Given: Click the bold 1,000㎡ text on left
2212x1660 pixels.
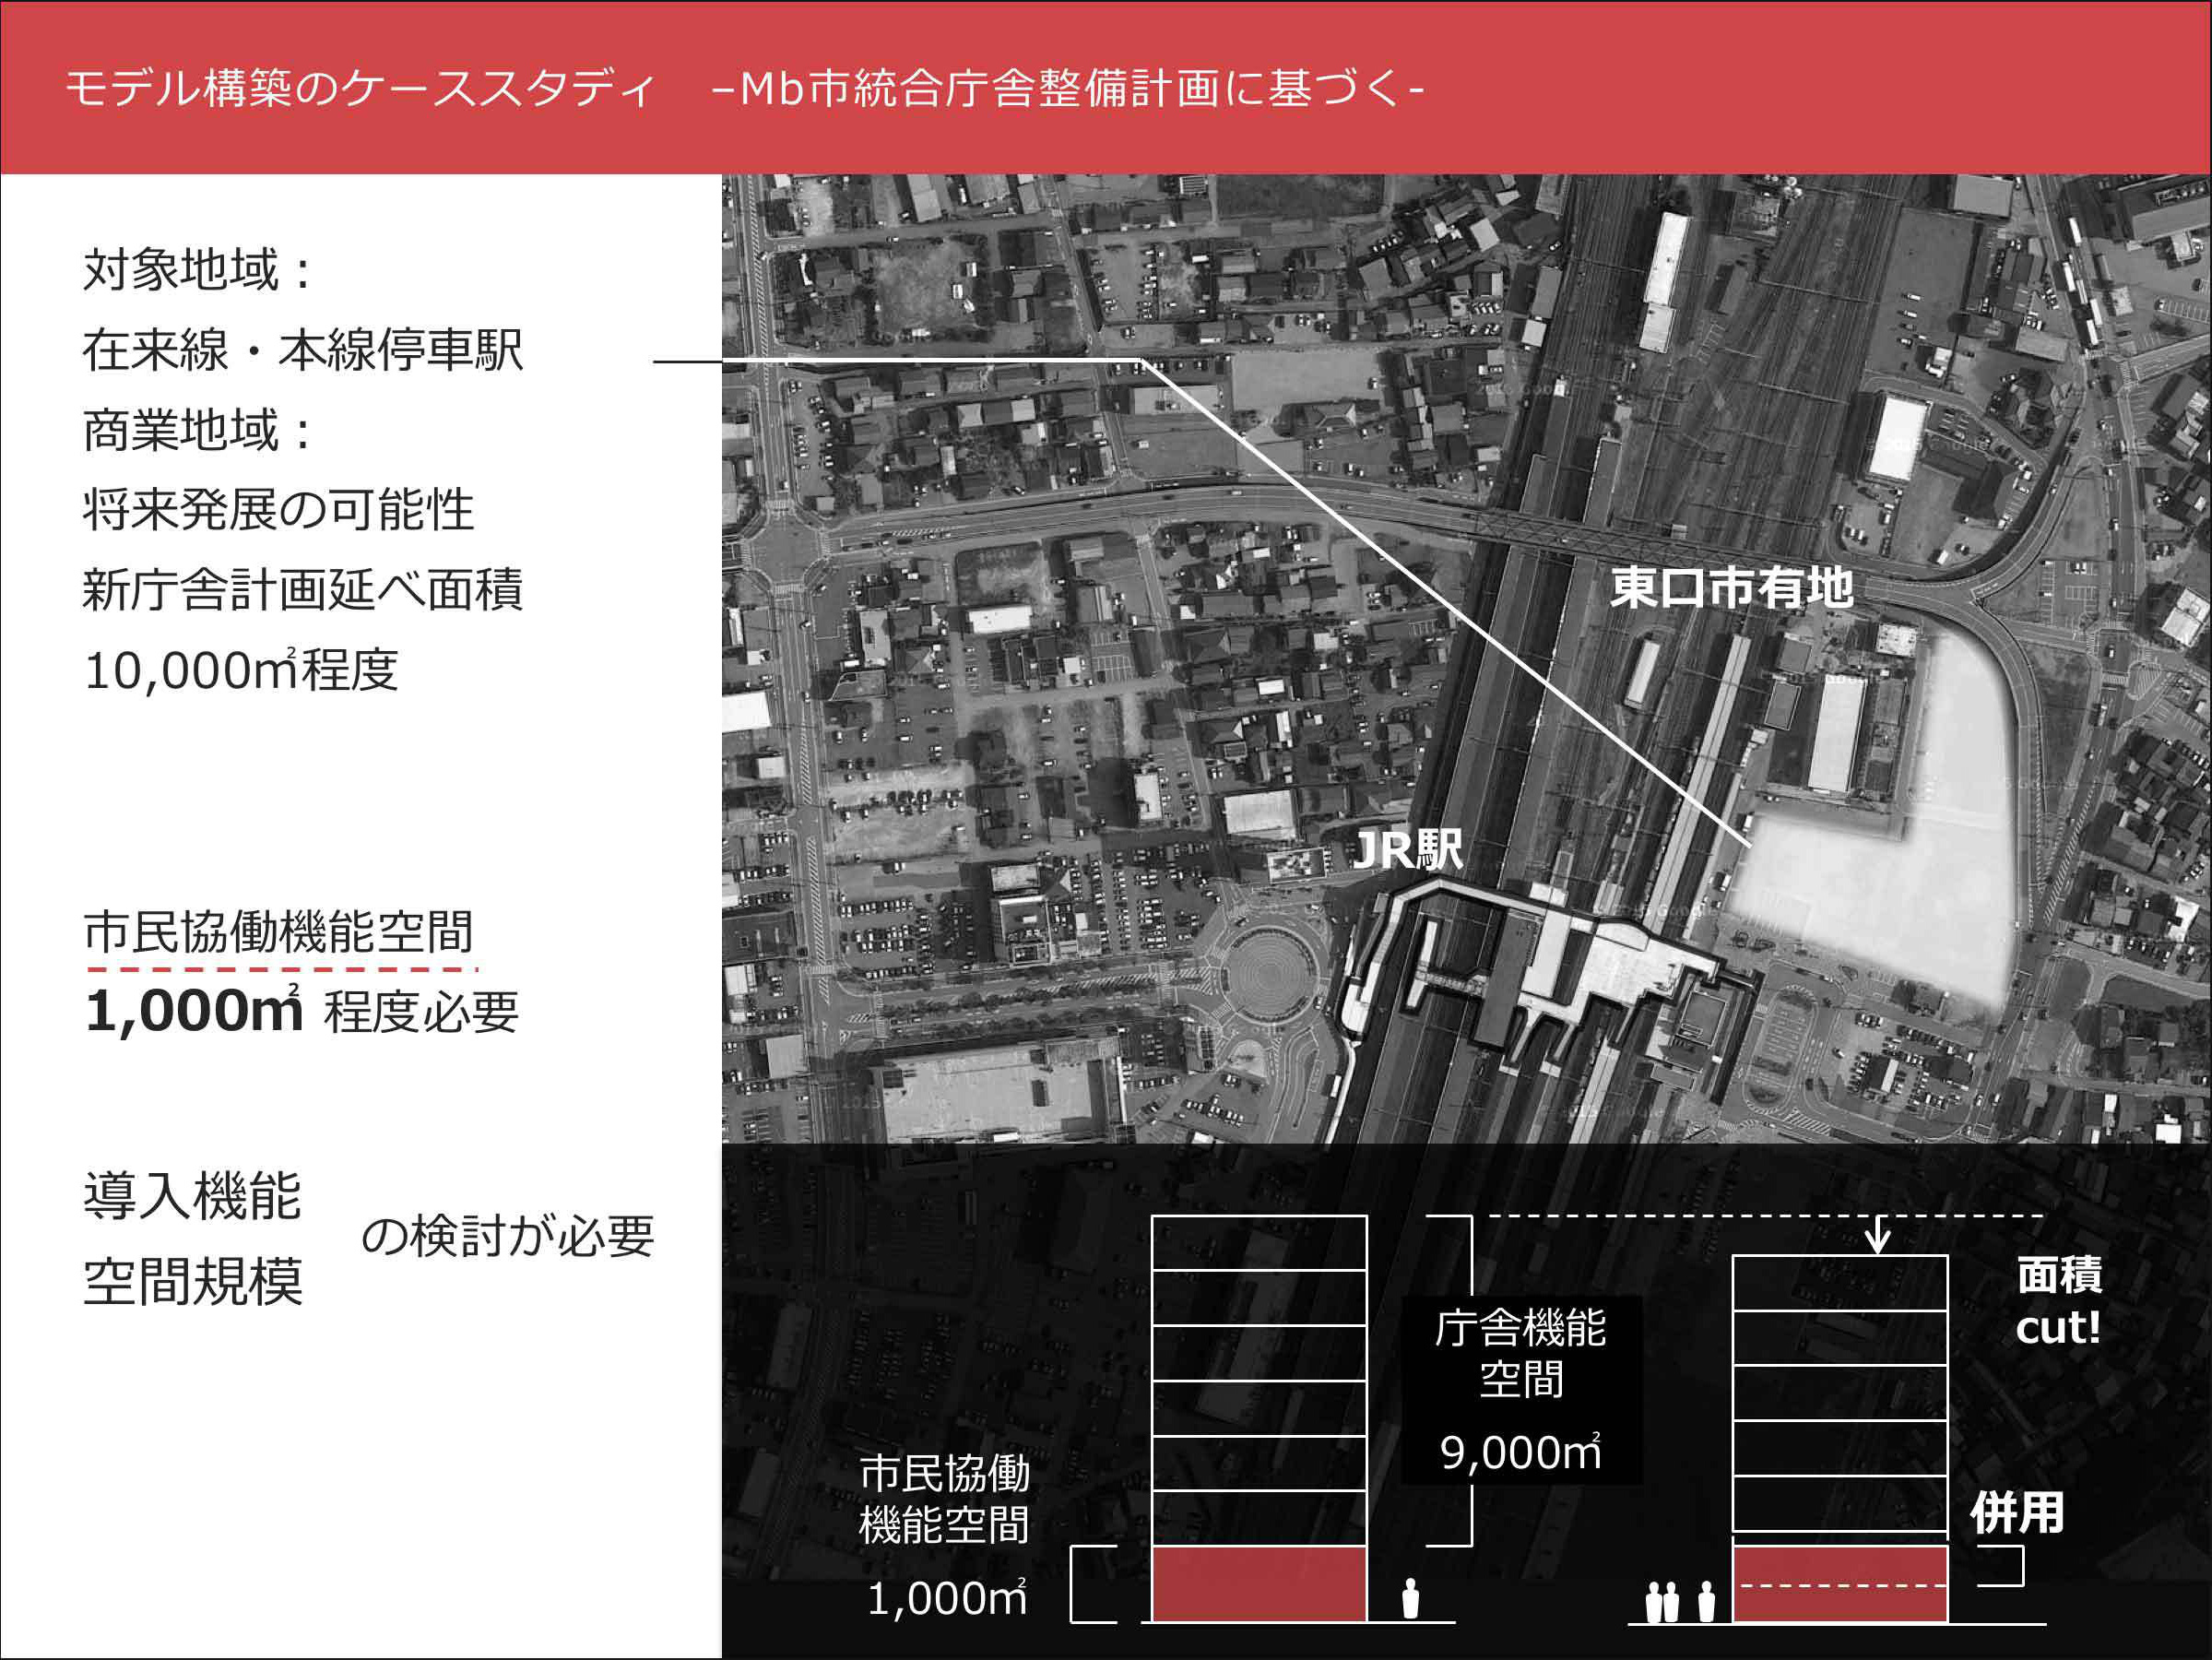Looking at the screenshot, I should point(194,1010).
